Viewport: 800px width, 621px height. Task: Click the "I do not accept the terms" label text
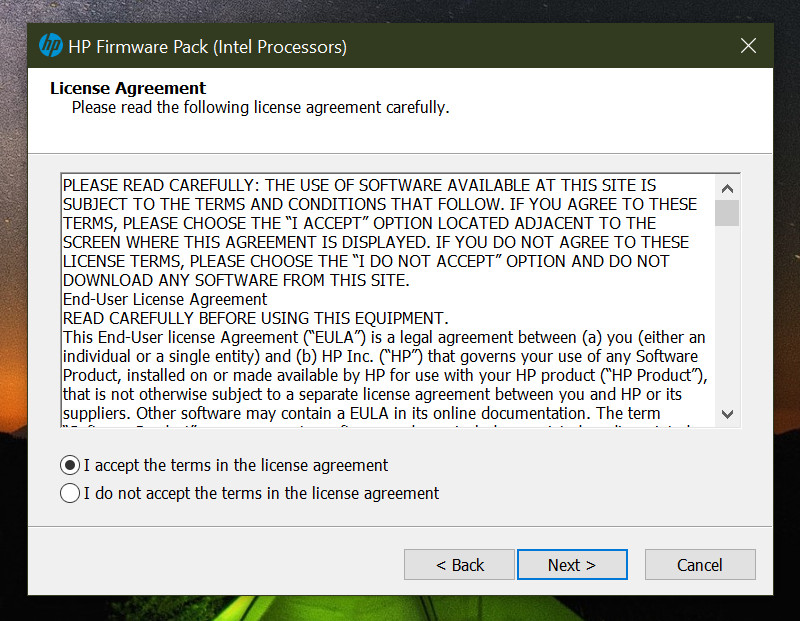(x=261, y=493)
